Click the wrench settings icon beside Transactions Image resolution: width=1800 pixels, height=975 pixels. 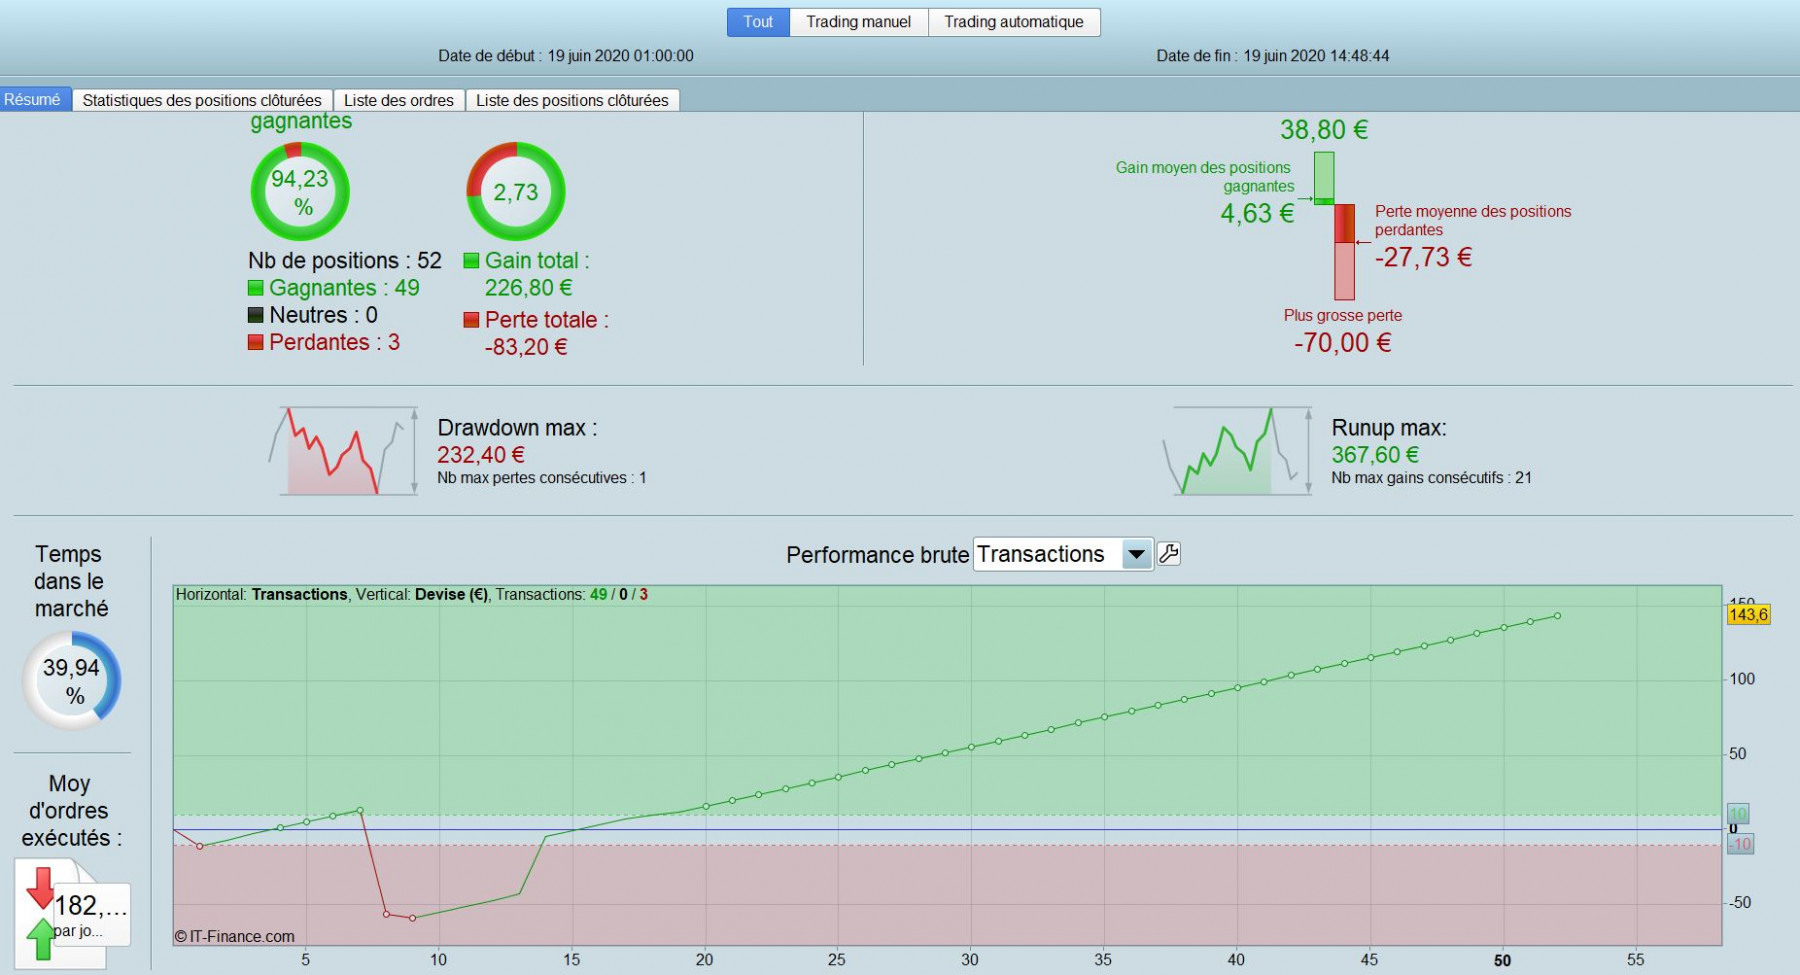tap(1169, 553)
